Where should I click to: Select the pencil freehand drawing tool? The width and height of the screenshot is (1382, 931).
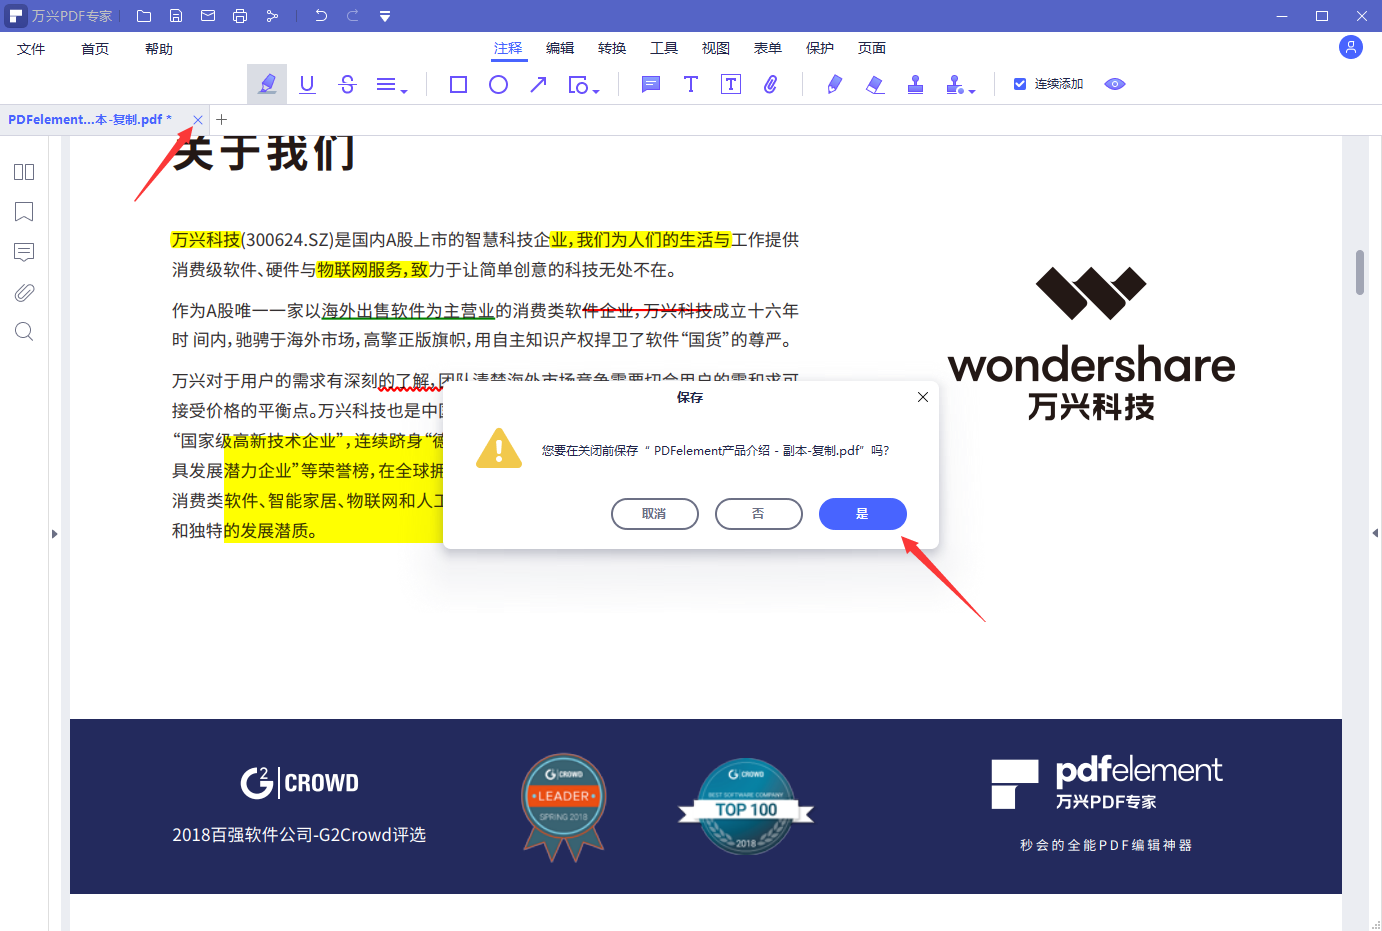pos(833,84)
